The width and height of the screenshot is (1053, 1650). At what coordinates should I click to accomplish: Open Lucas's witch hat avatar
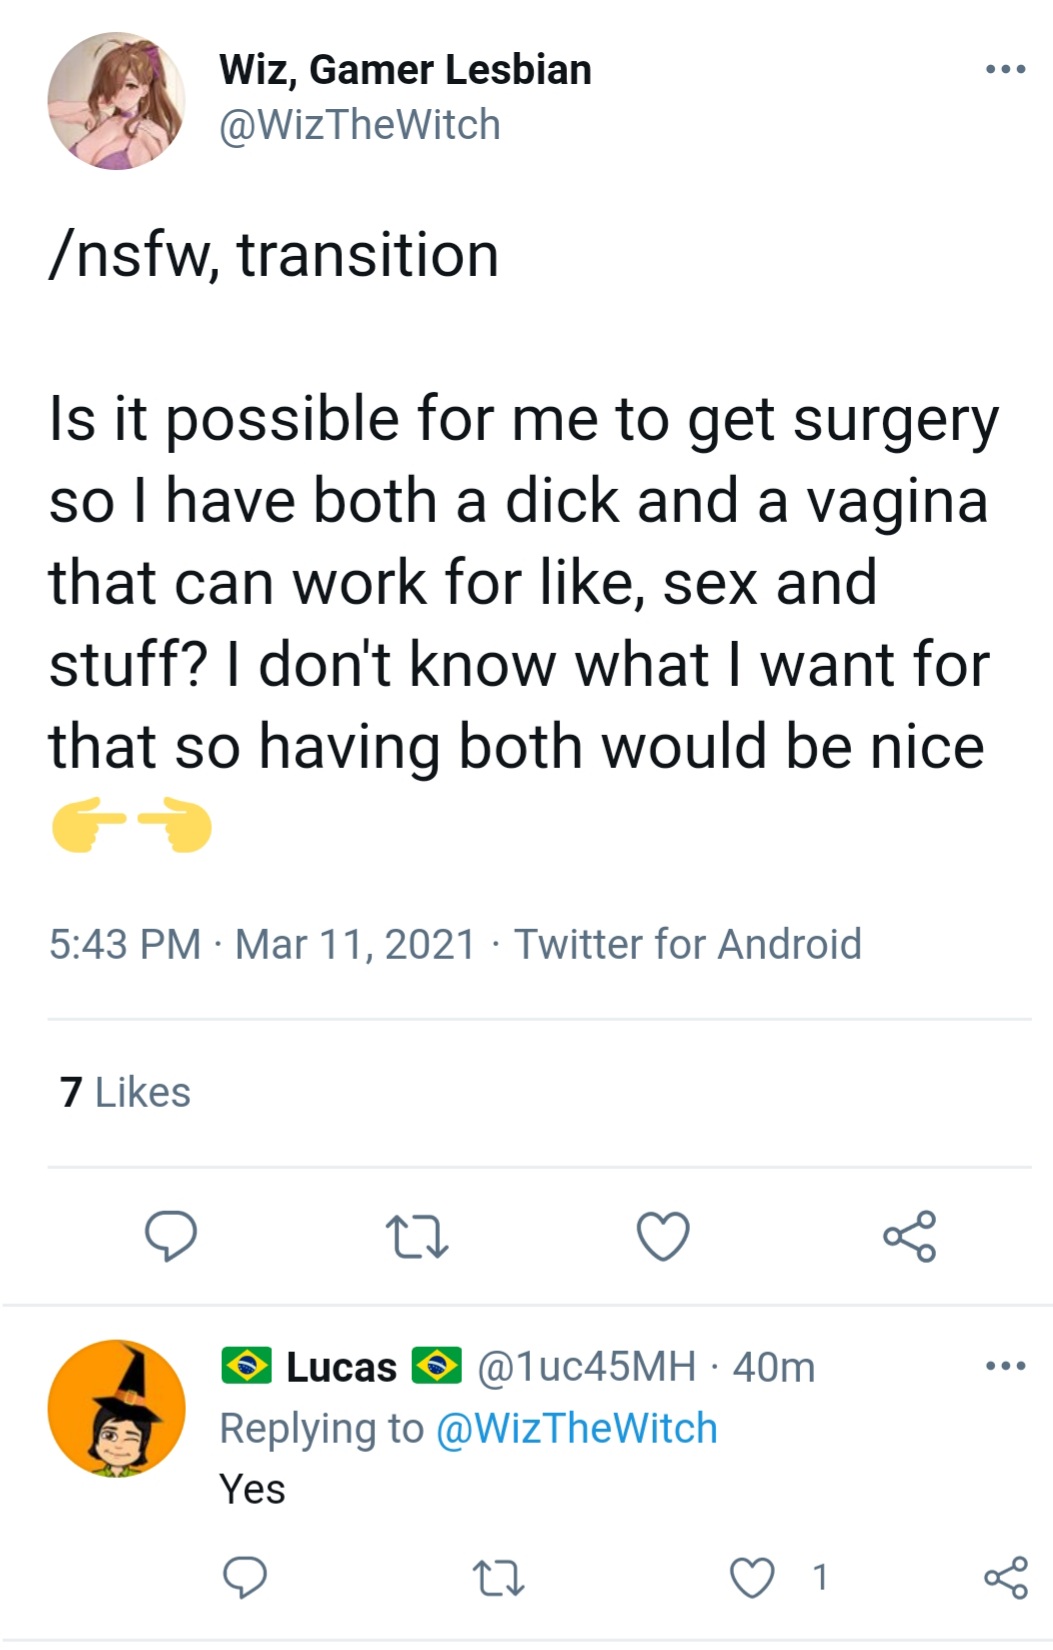click(116, 1408)
